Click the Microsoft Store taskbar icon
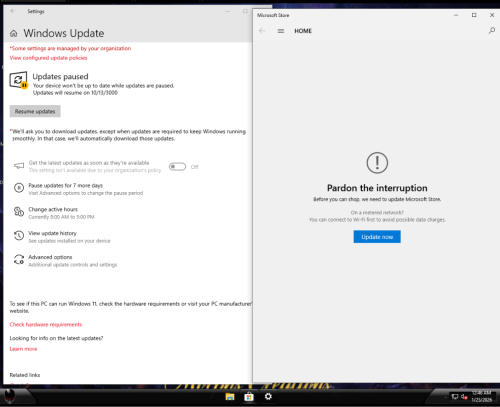The image size is (500, 407). pos(249,397)
